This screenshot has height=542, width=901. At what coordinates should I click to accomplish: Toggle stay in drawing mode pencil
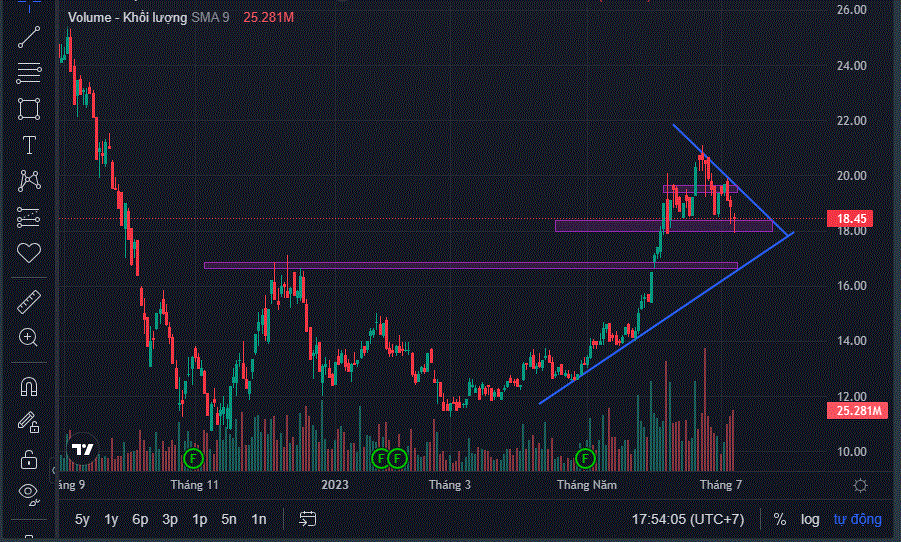pos(29,422)
